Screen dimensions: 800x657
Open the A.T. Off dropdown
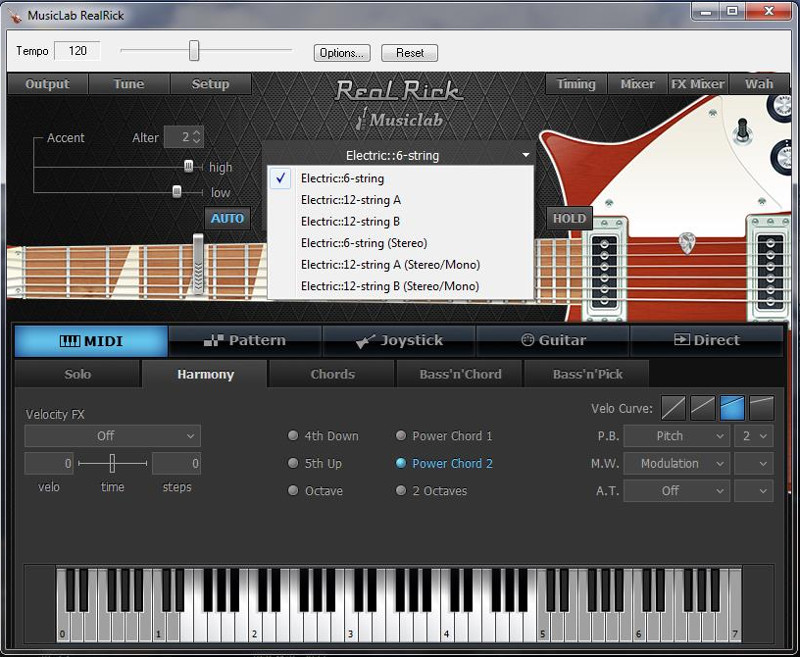(677, 491)
